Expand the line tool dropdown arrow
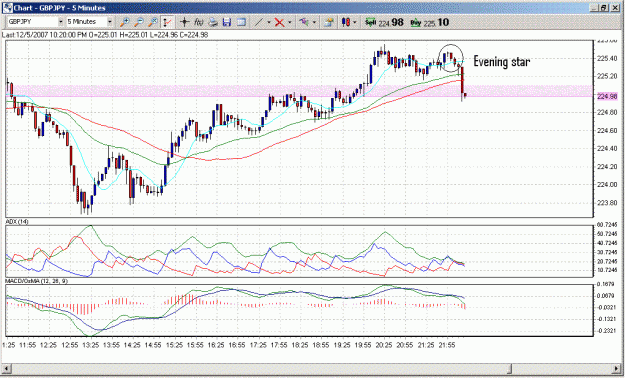The image size is (625, 378). 269,23
